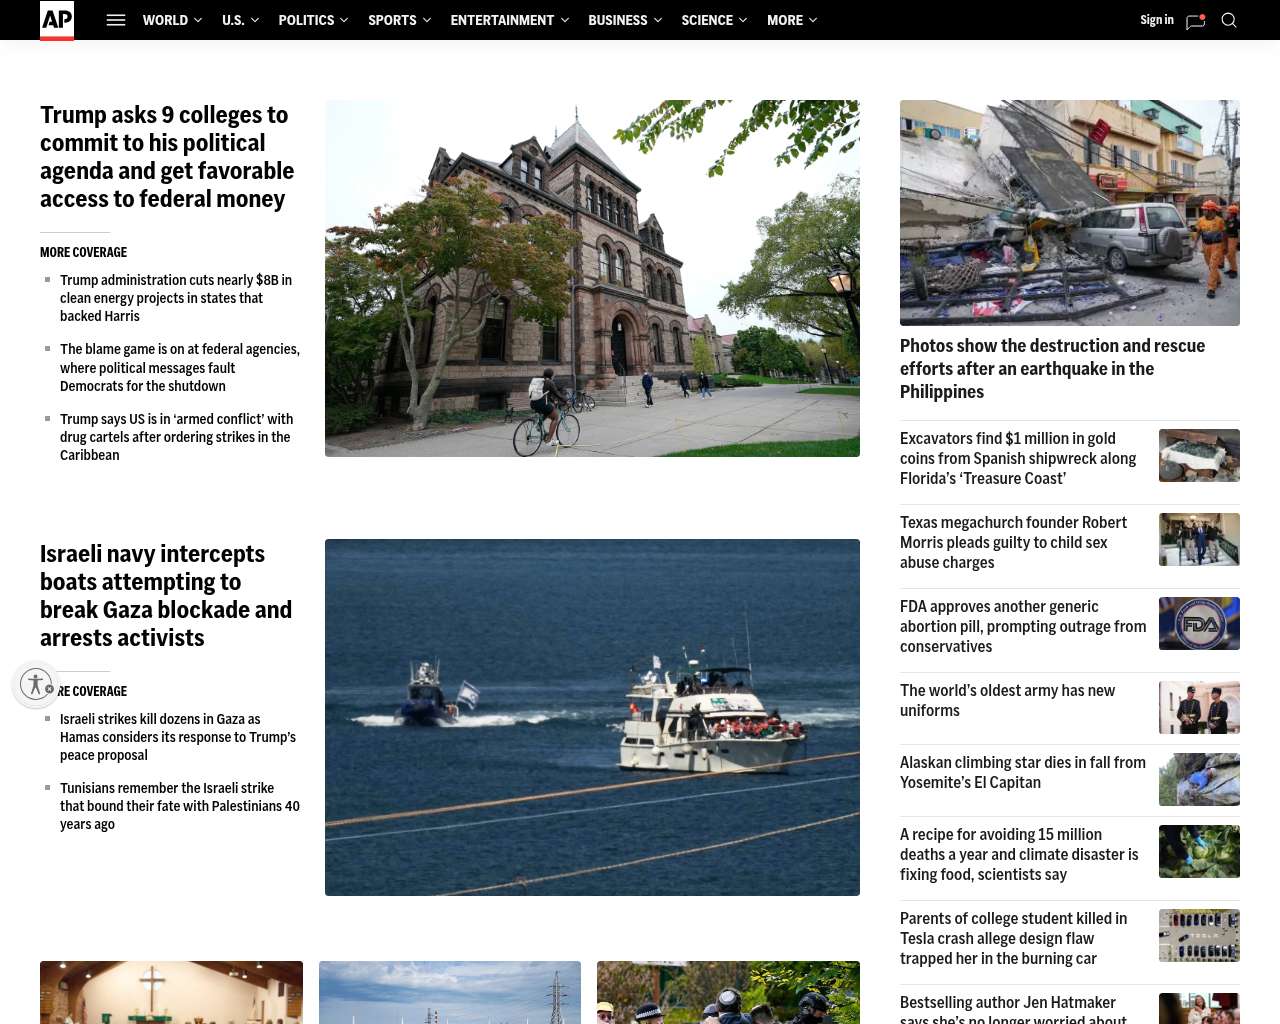Open the notifications speech bubble icon
This screenshot has height=1024, width=1280.
(1195, 21)
